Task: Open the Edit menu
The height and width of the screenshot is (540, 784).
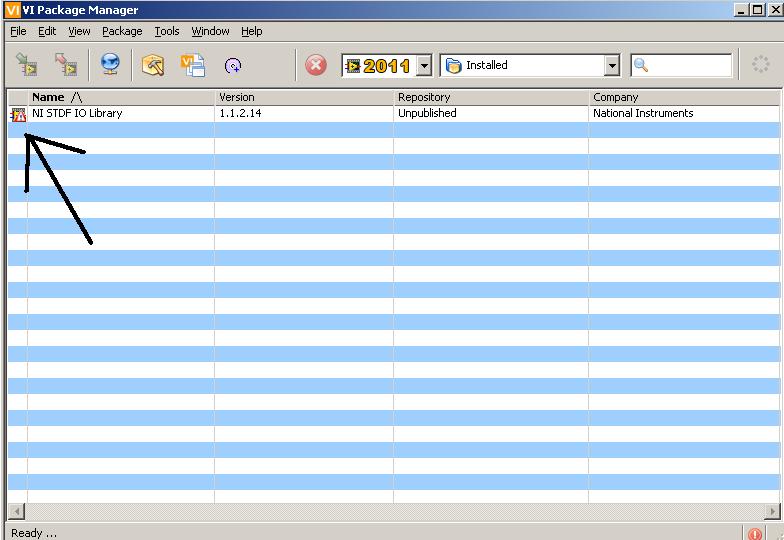Action: tap(47, 31)
